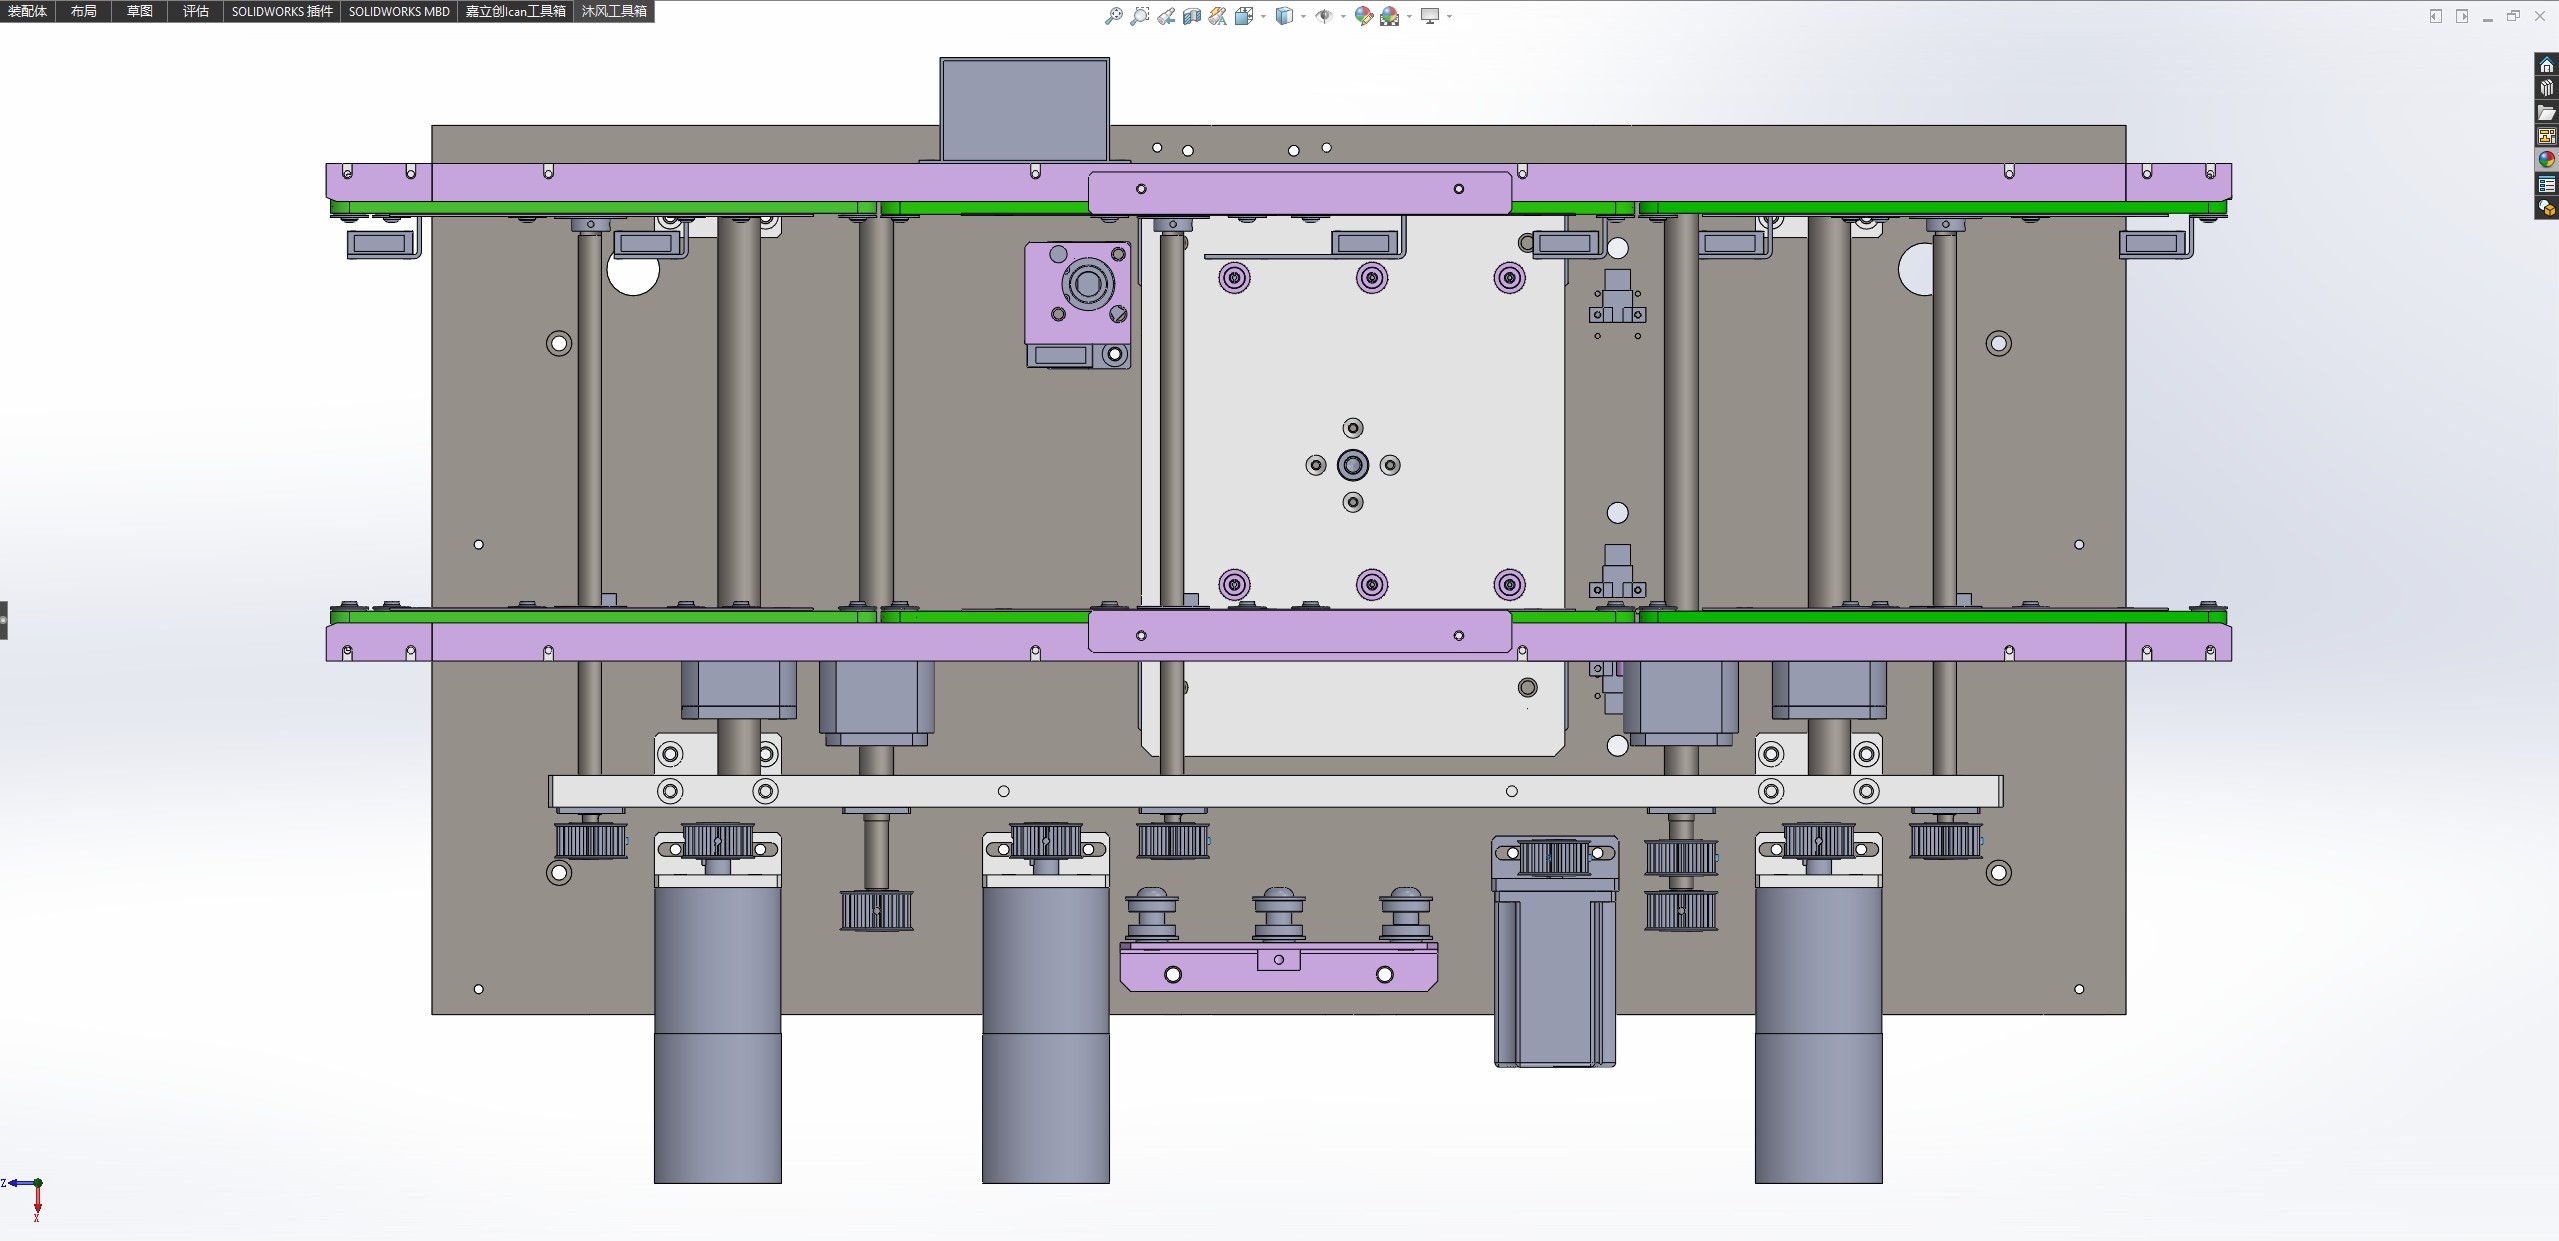Viewport: 2559px width, 1241px height.
Task: Expand the Apply Scene dropdown arrow
Action: 1409,16
